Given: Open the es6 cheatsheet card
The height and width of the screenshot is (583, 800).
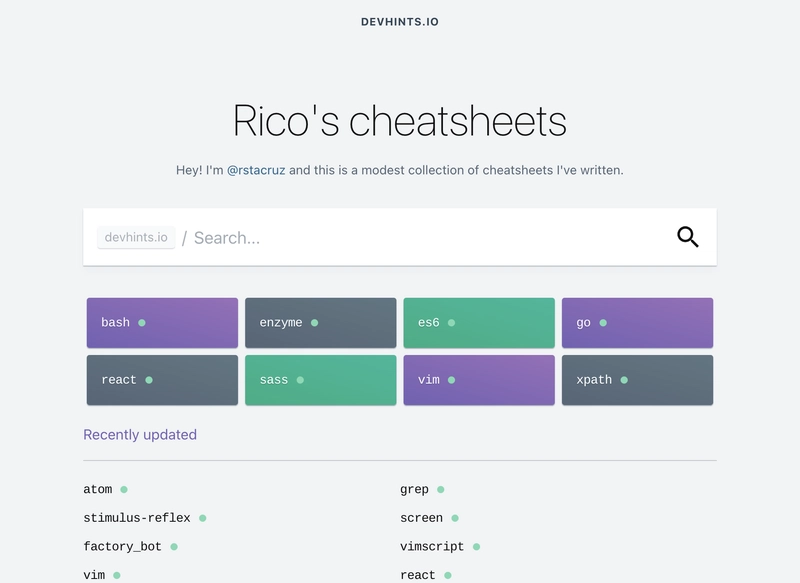Looking at the screenshot, I should pos(479,323).
